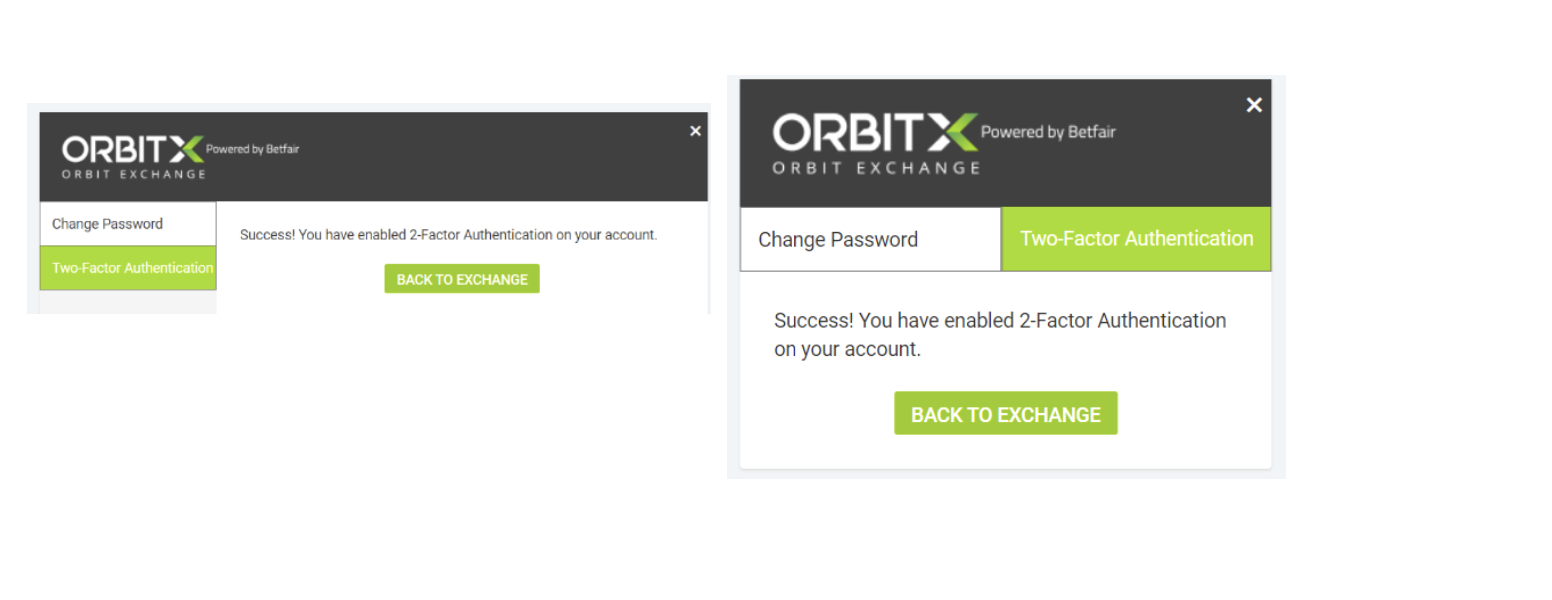This screenshot has height=600, width=1552.
Task: Click Powered by Betfair in the wide dialog header
Action: [252, 150]
